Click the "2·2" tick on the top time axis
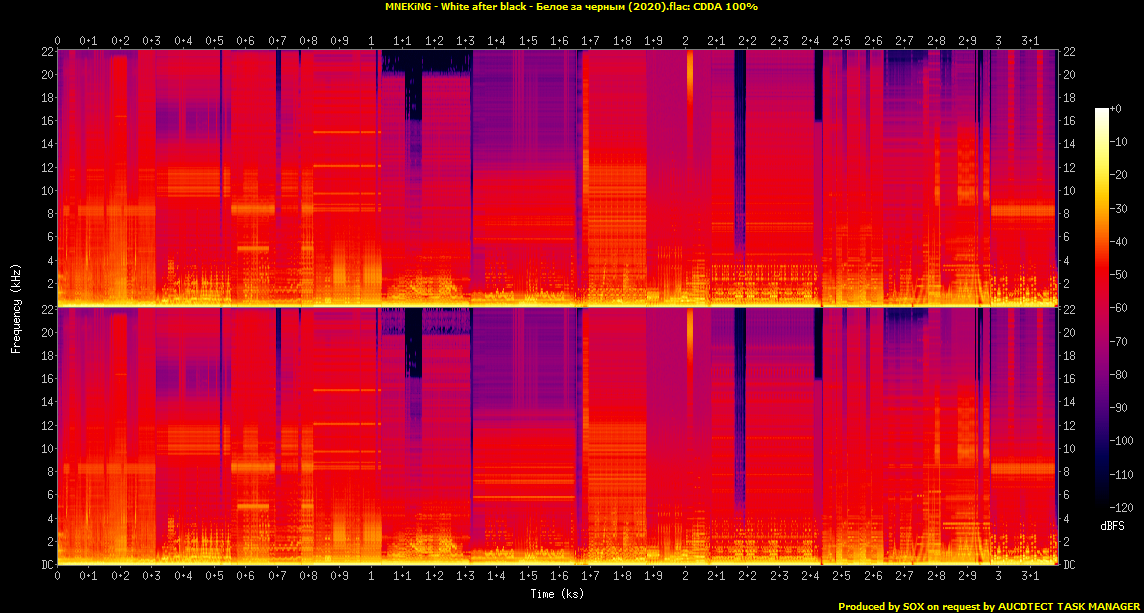Image resolution: width=1144 pixels, height=613 pixels. [x=748, y=39]
